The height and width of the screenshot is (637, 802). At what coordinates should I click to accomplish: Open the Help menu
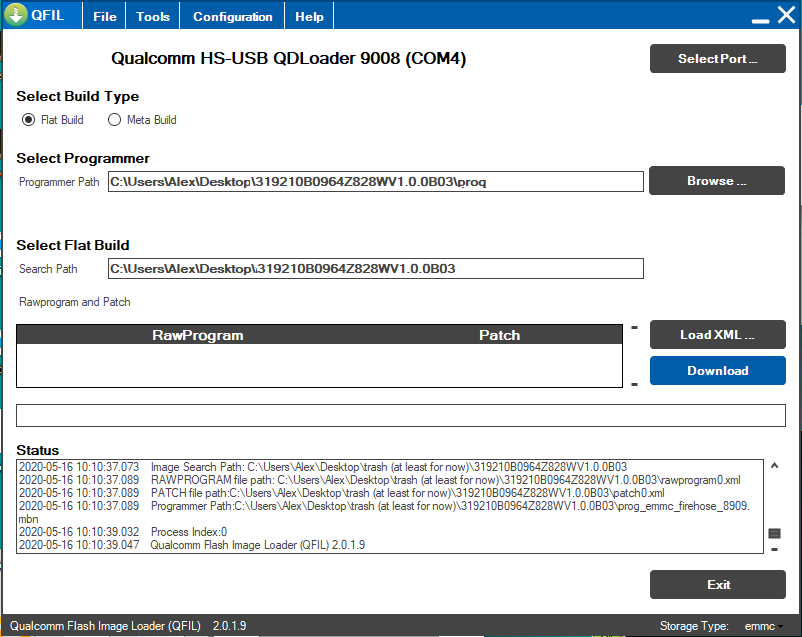(309, 17)
